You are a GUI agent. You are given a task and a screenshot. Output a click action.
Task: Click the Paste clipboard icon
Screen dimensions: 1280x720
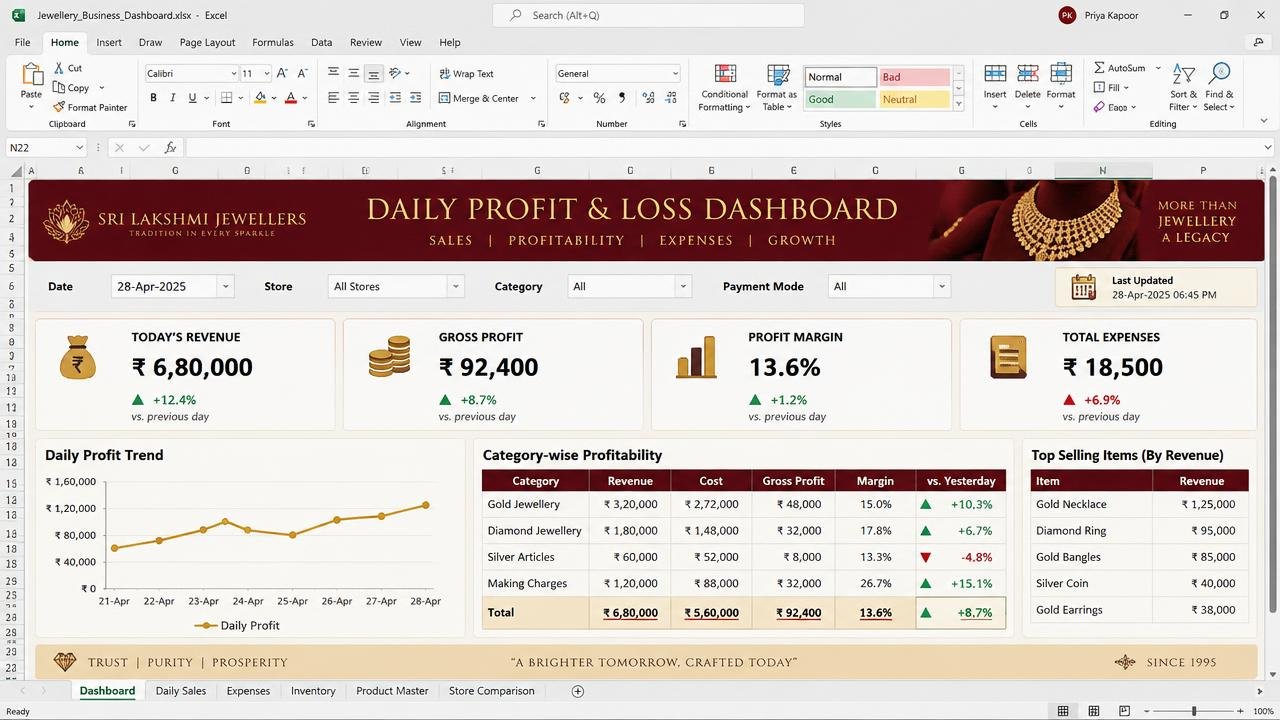32,75
